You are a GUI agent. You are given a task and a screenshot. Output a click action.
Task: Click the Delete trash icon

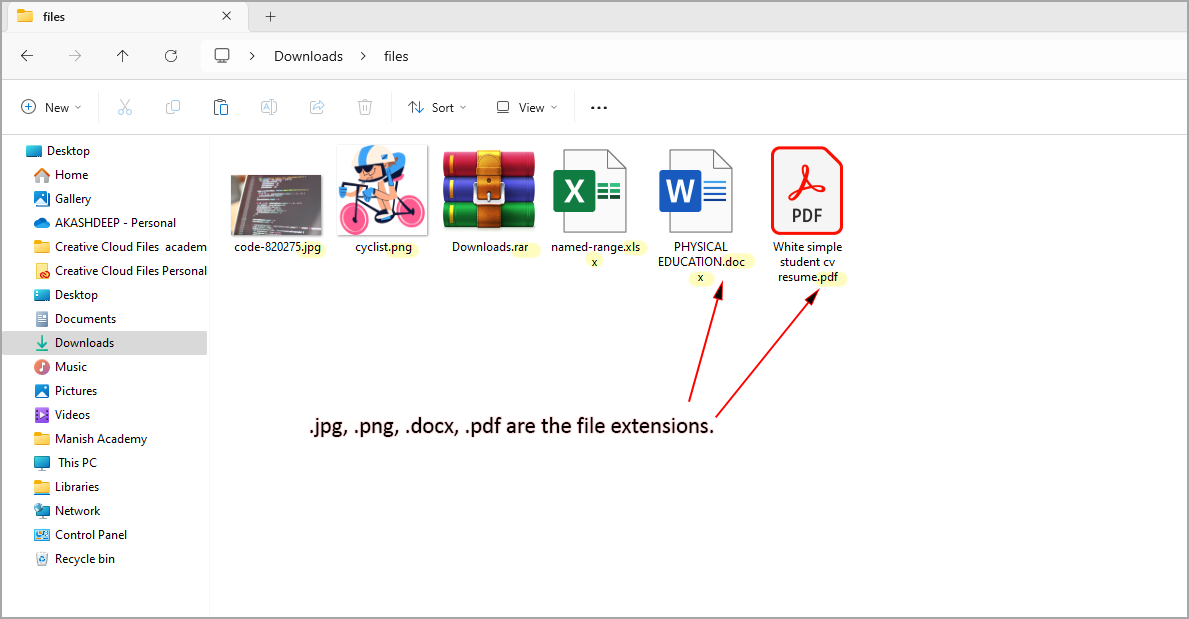pos(365,107)
